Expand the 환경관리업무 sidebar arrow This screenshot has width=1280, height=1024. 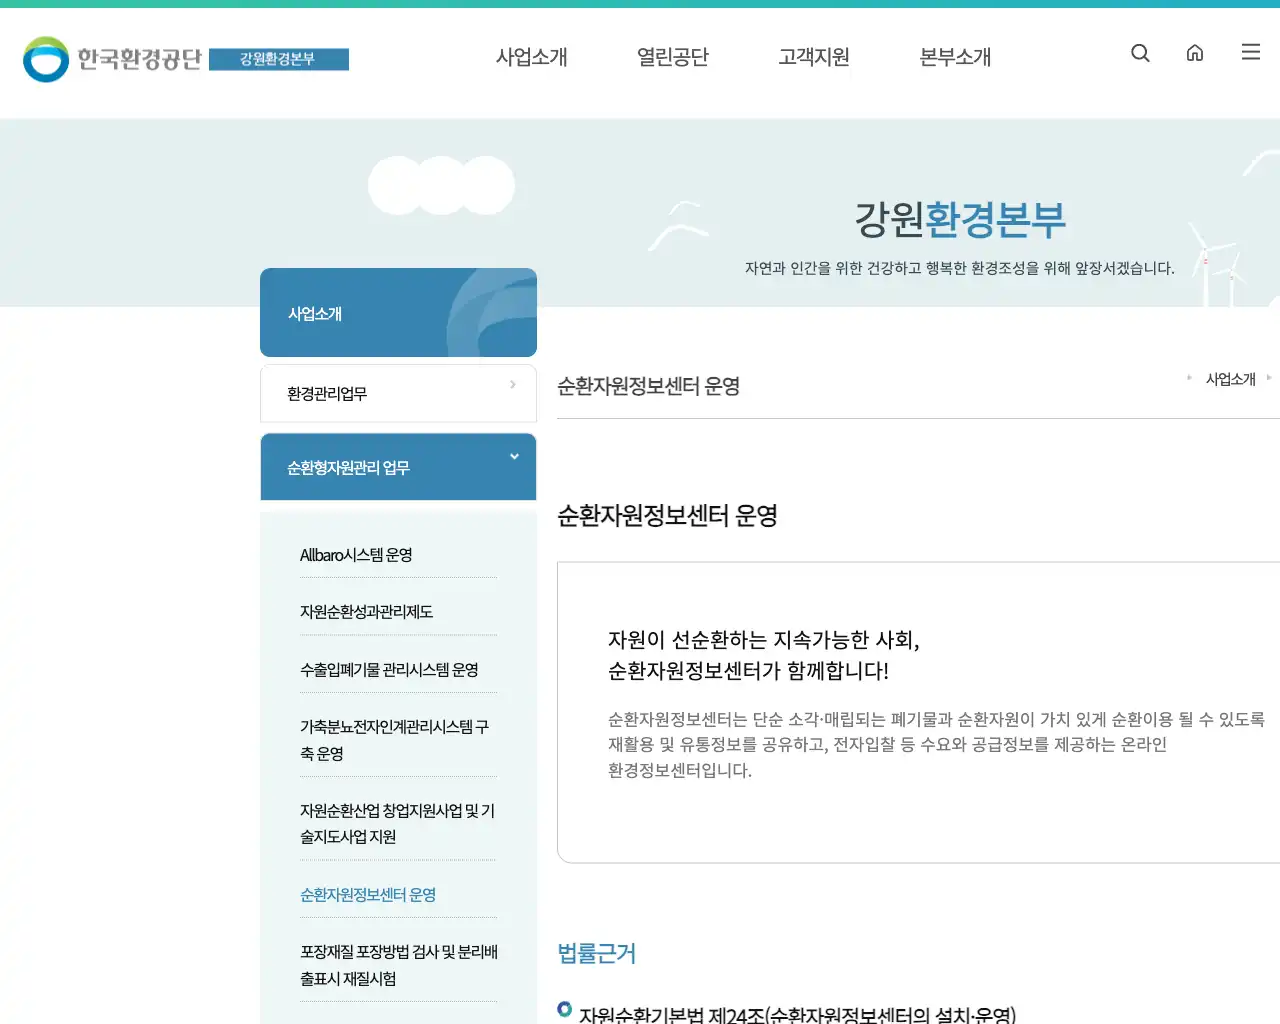(x=513, y=384)
